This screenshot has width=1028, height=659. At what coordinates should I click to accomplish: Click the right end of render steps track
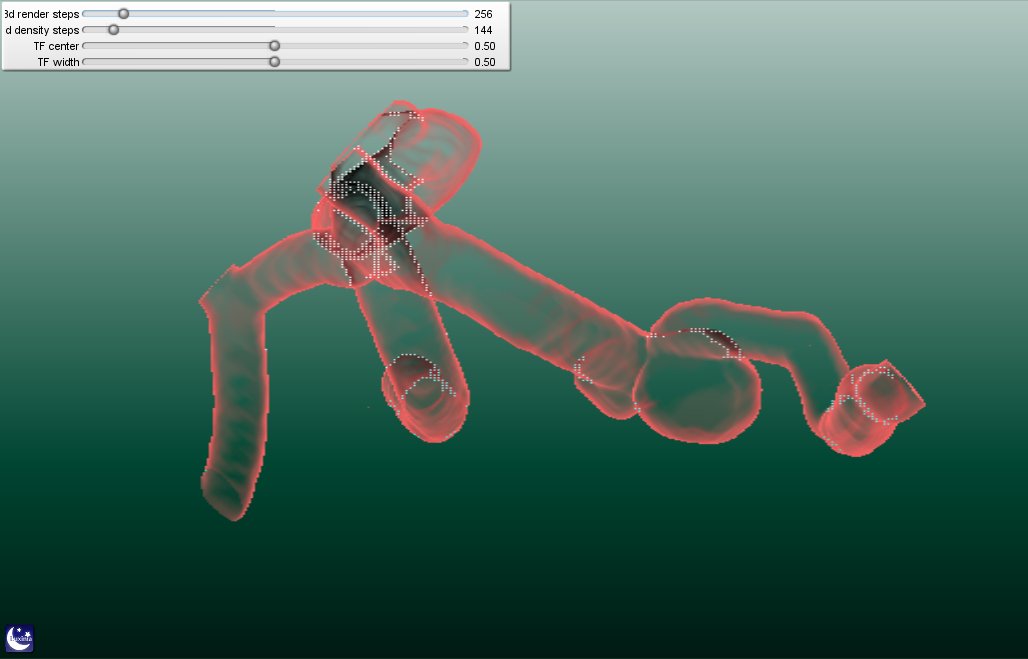pyautogui.click(x=465, y=14)
